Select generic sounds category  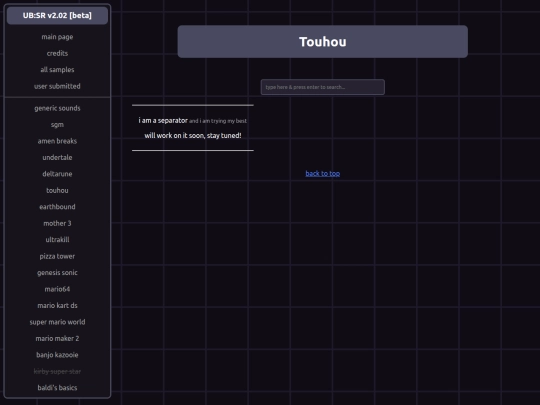[57, 108]
